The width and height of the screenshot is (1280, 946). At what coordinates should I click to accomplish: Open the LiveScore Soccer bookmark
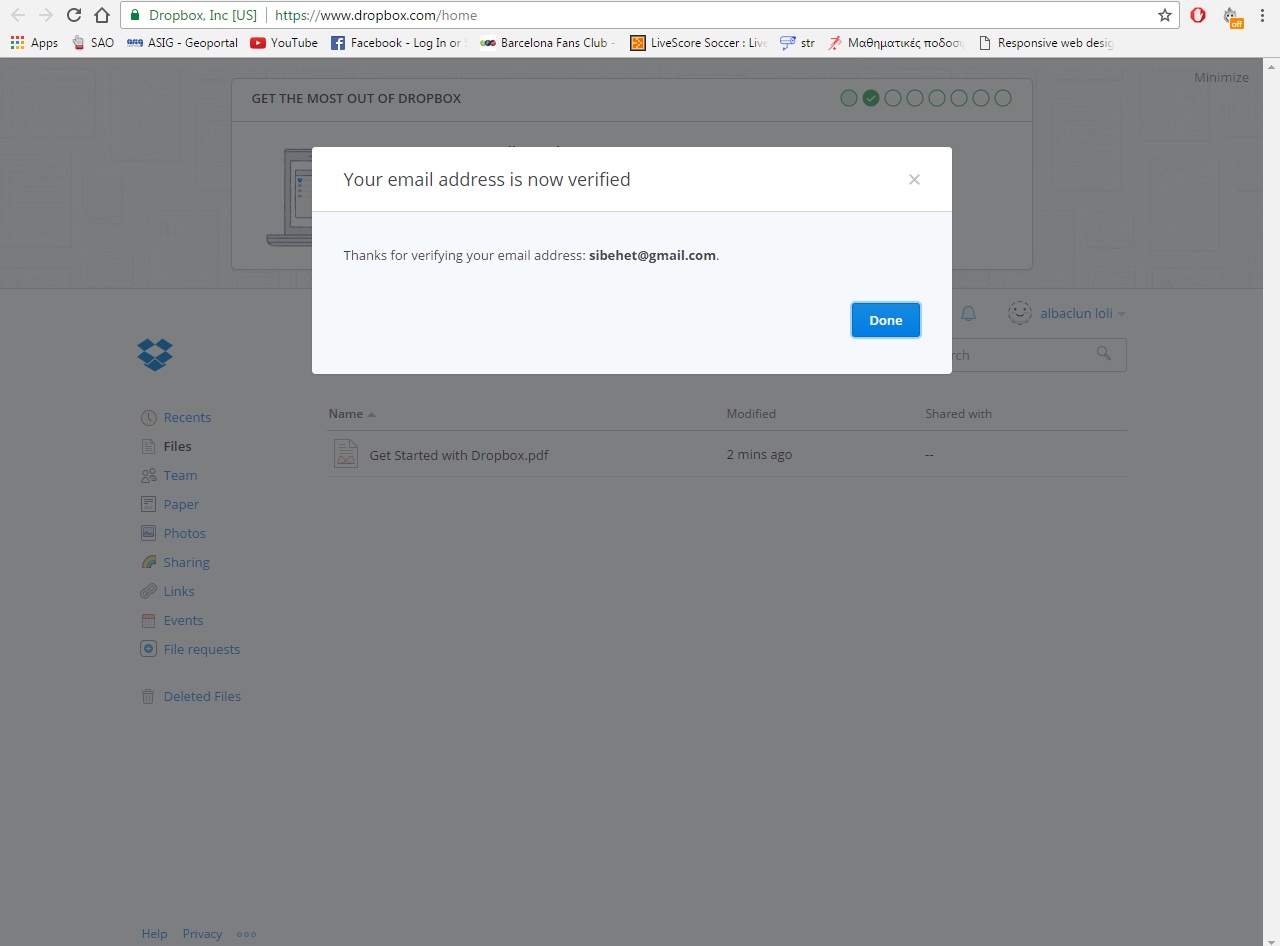pos(698,43)
